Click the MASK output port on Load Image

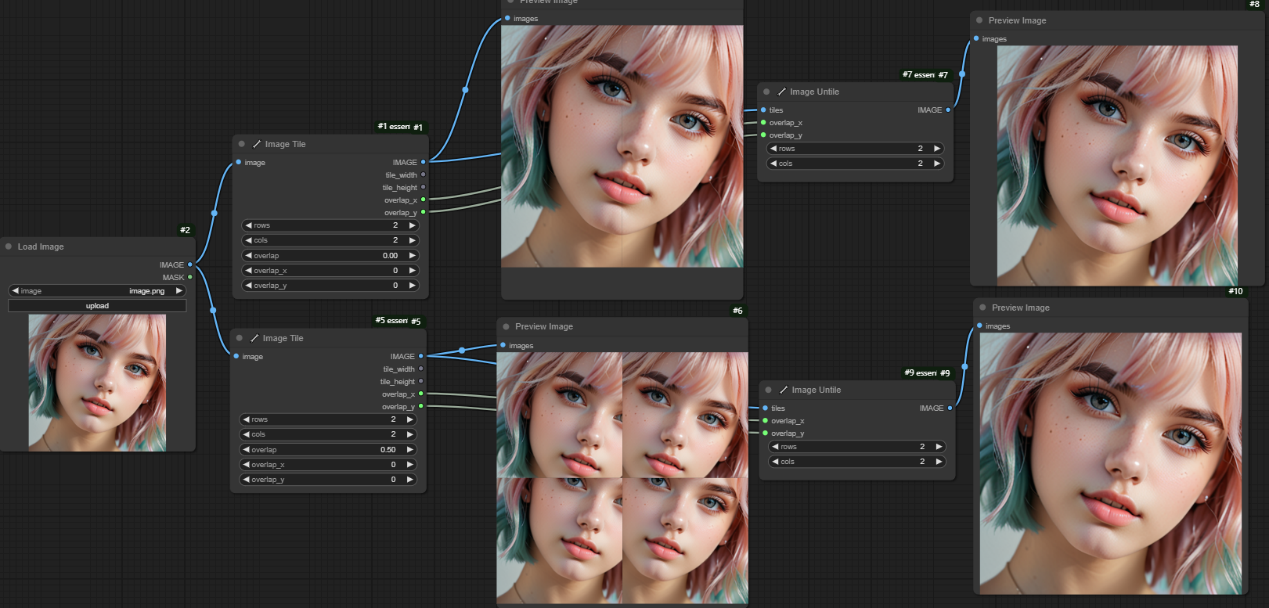click(190, 277)
